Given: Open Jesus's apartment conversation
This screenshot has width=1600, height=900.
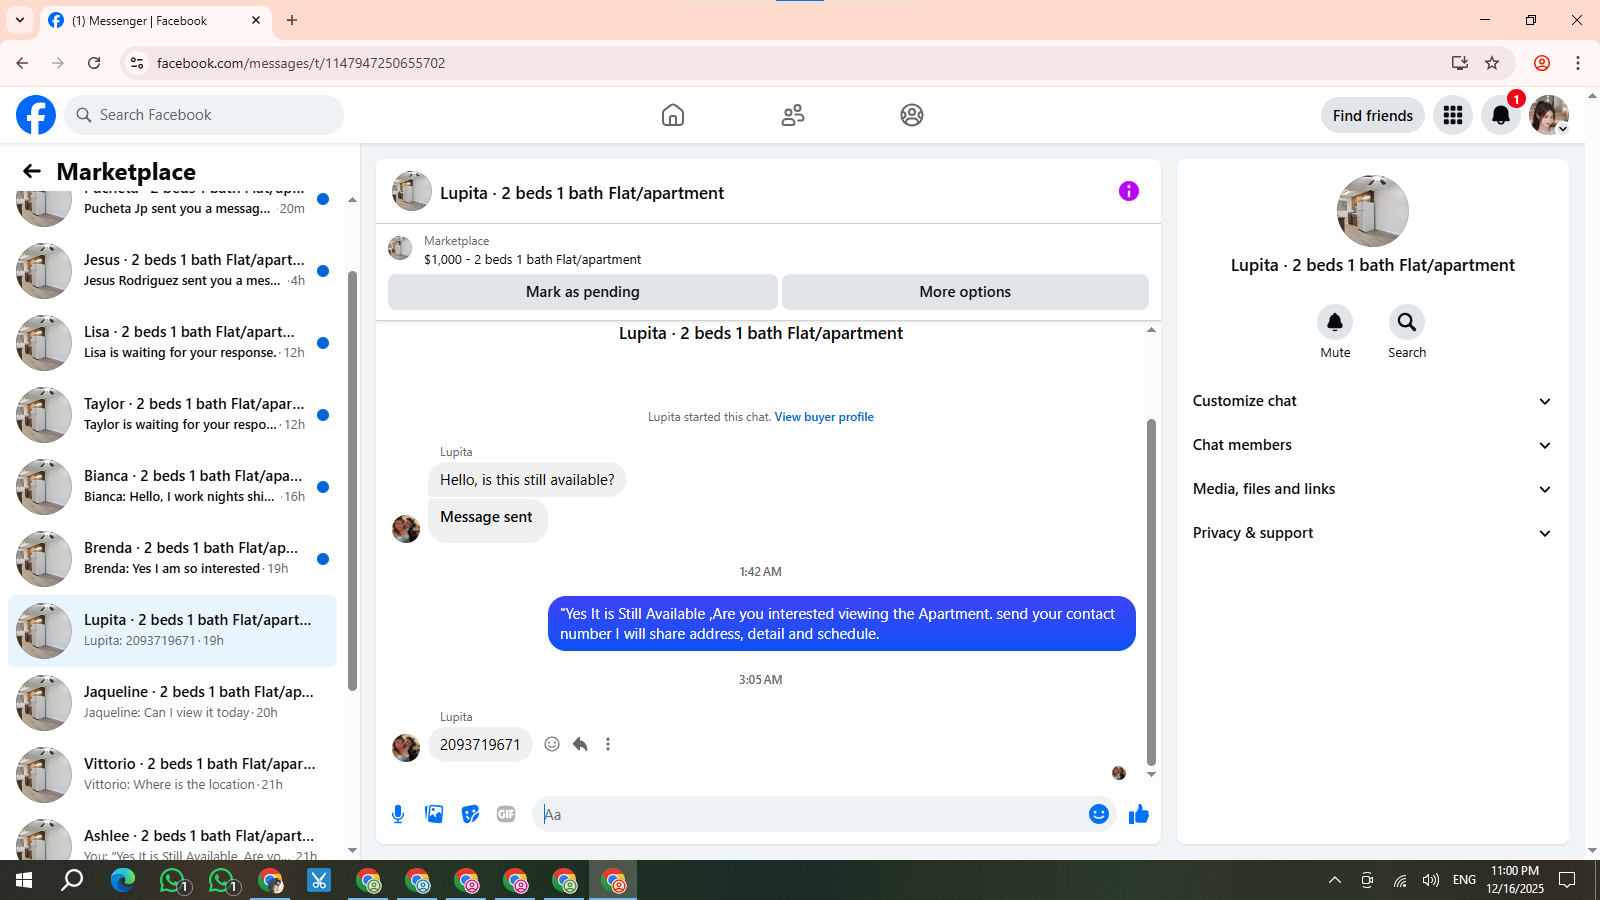Looking at the screenshot, I should (x=172, y=271).
